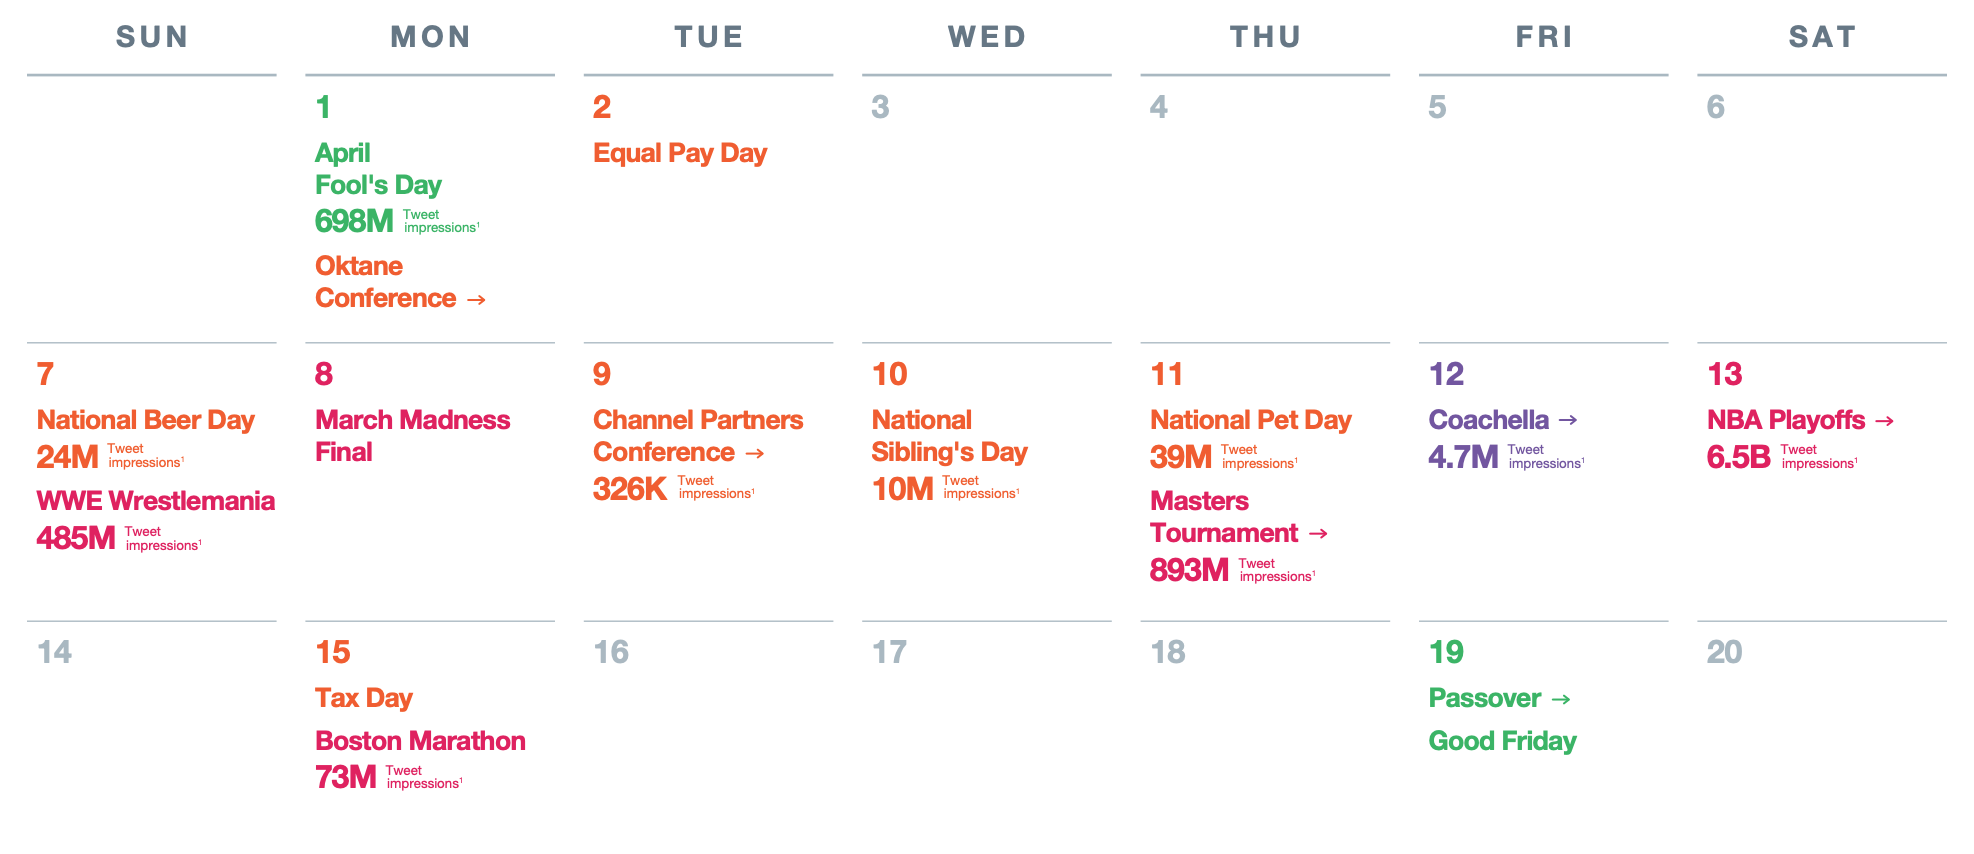Click the arrow beside Channel Partners Conference
Screen dimensions: 1974x854
(755, 453)
